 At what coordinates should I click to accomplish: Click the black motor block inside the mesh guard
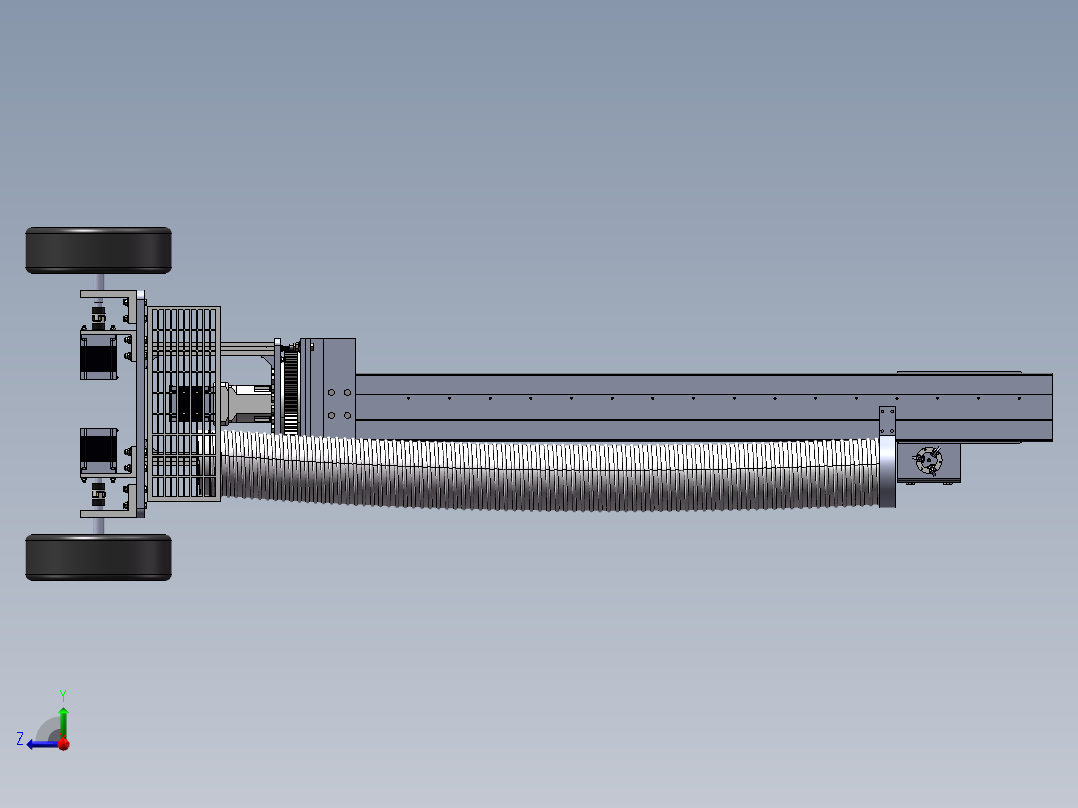(x=190, y=402)
